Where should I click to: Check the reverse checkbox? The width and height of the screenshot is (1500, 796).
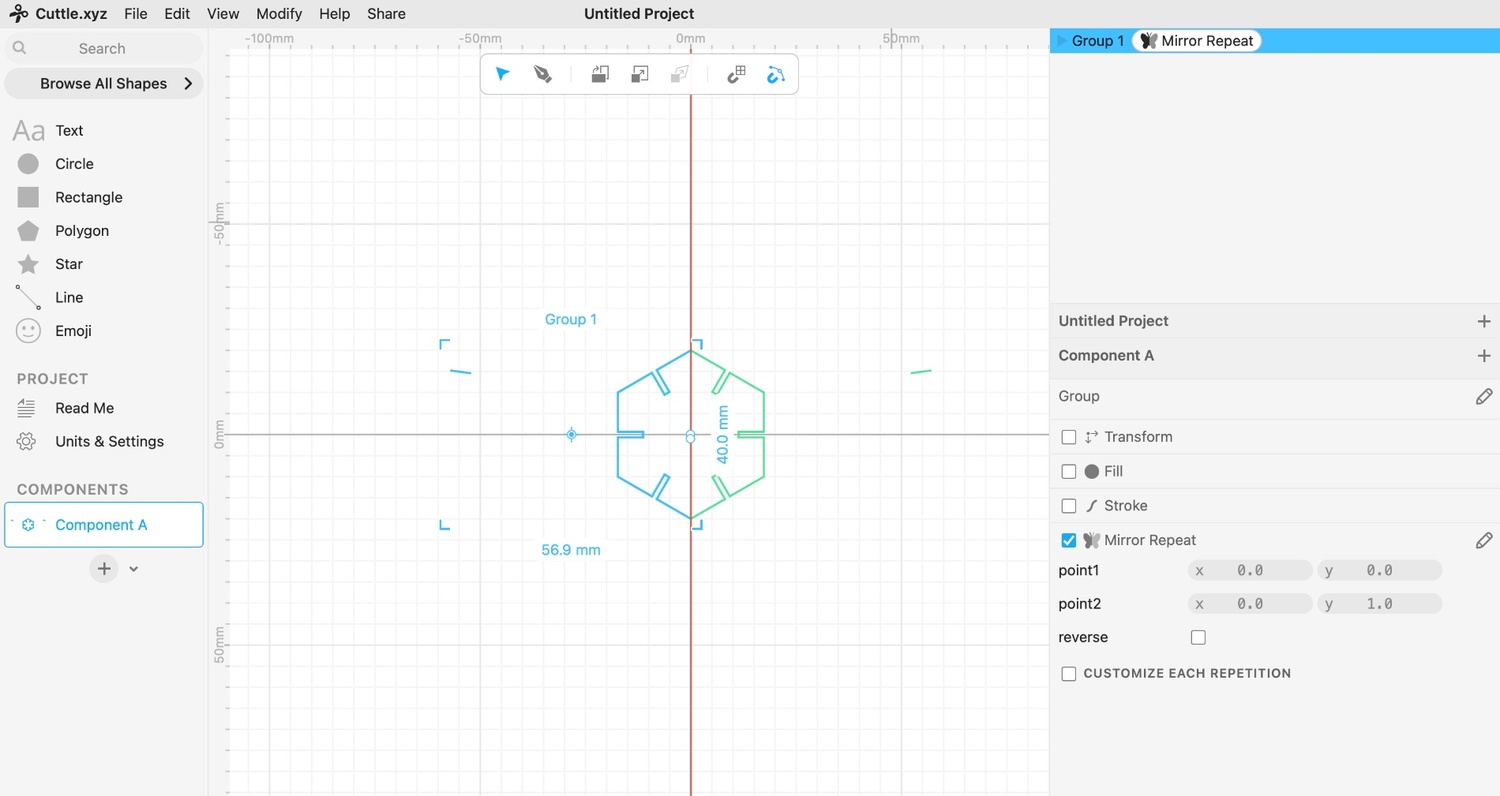(x=1198, y=638)
